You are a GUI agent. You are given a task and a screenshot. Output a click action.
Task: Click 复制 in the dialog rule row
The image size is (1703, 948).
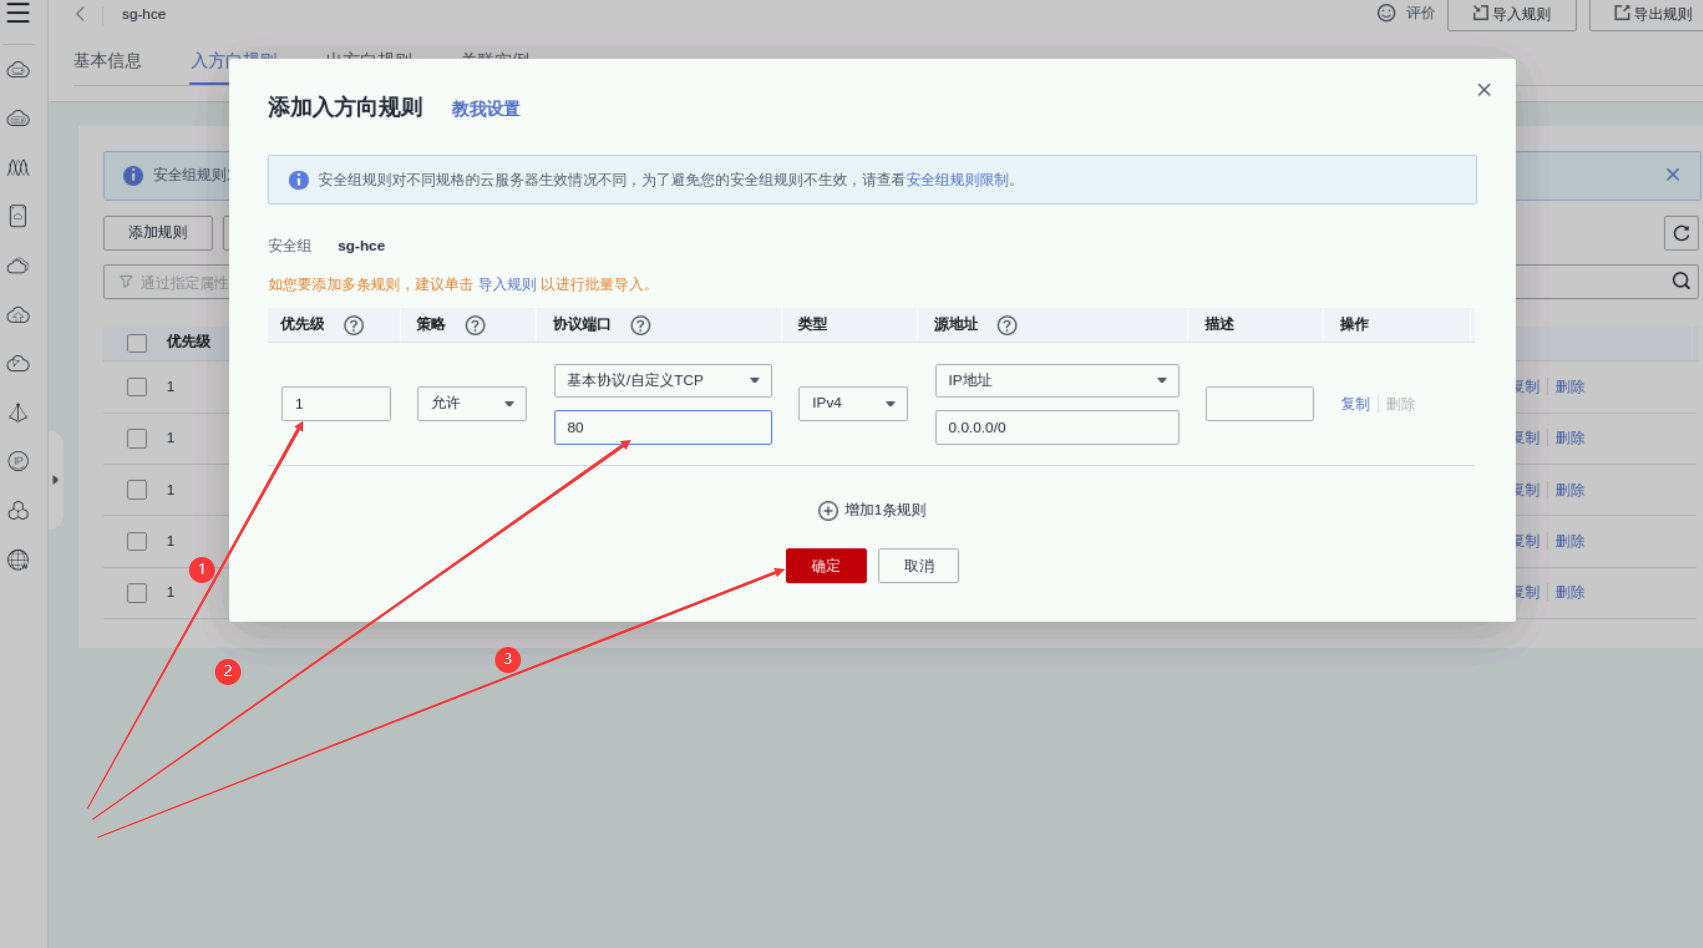tap(1355, 404)
